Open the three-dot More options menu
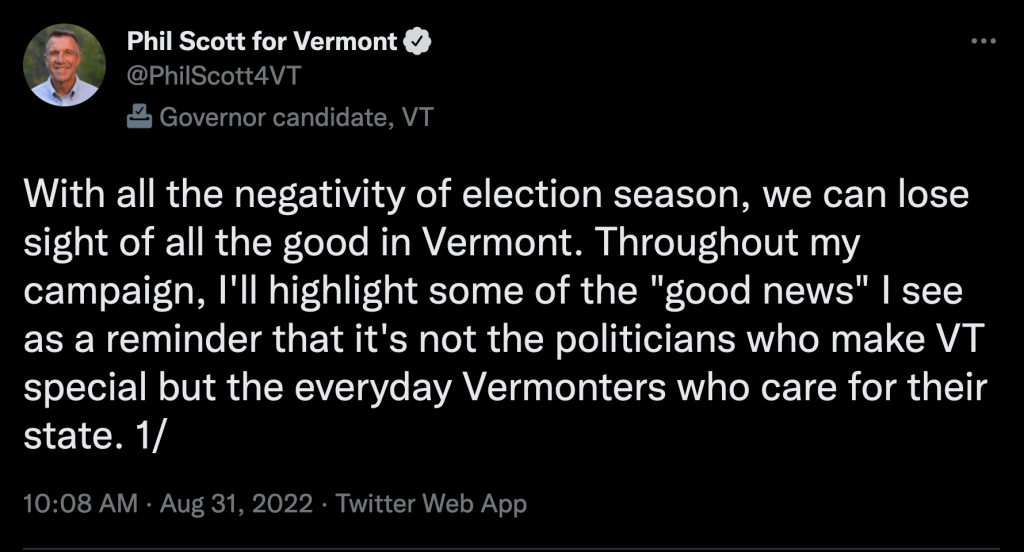This screenshot has width=1024, height=552. click(x=984, y=42)
